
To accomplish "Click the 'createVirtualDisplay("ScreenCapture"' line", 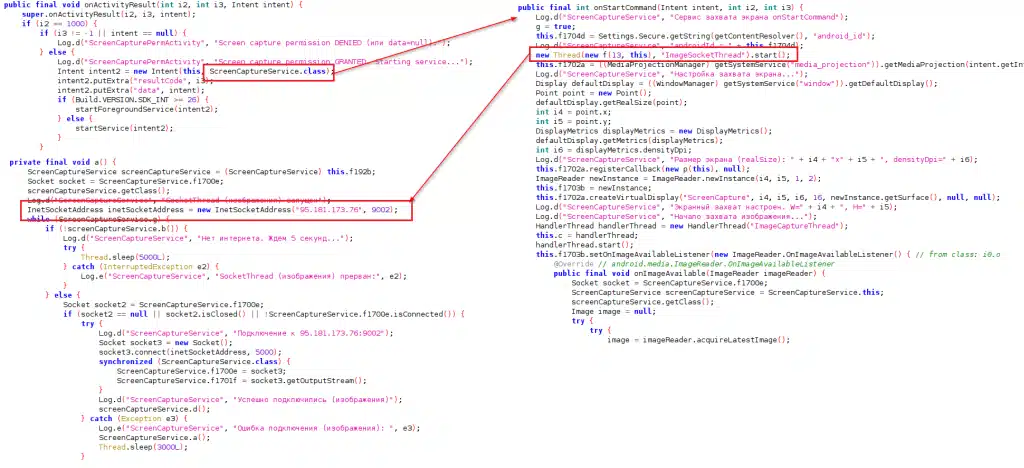I will point(767,197).
